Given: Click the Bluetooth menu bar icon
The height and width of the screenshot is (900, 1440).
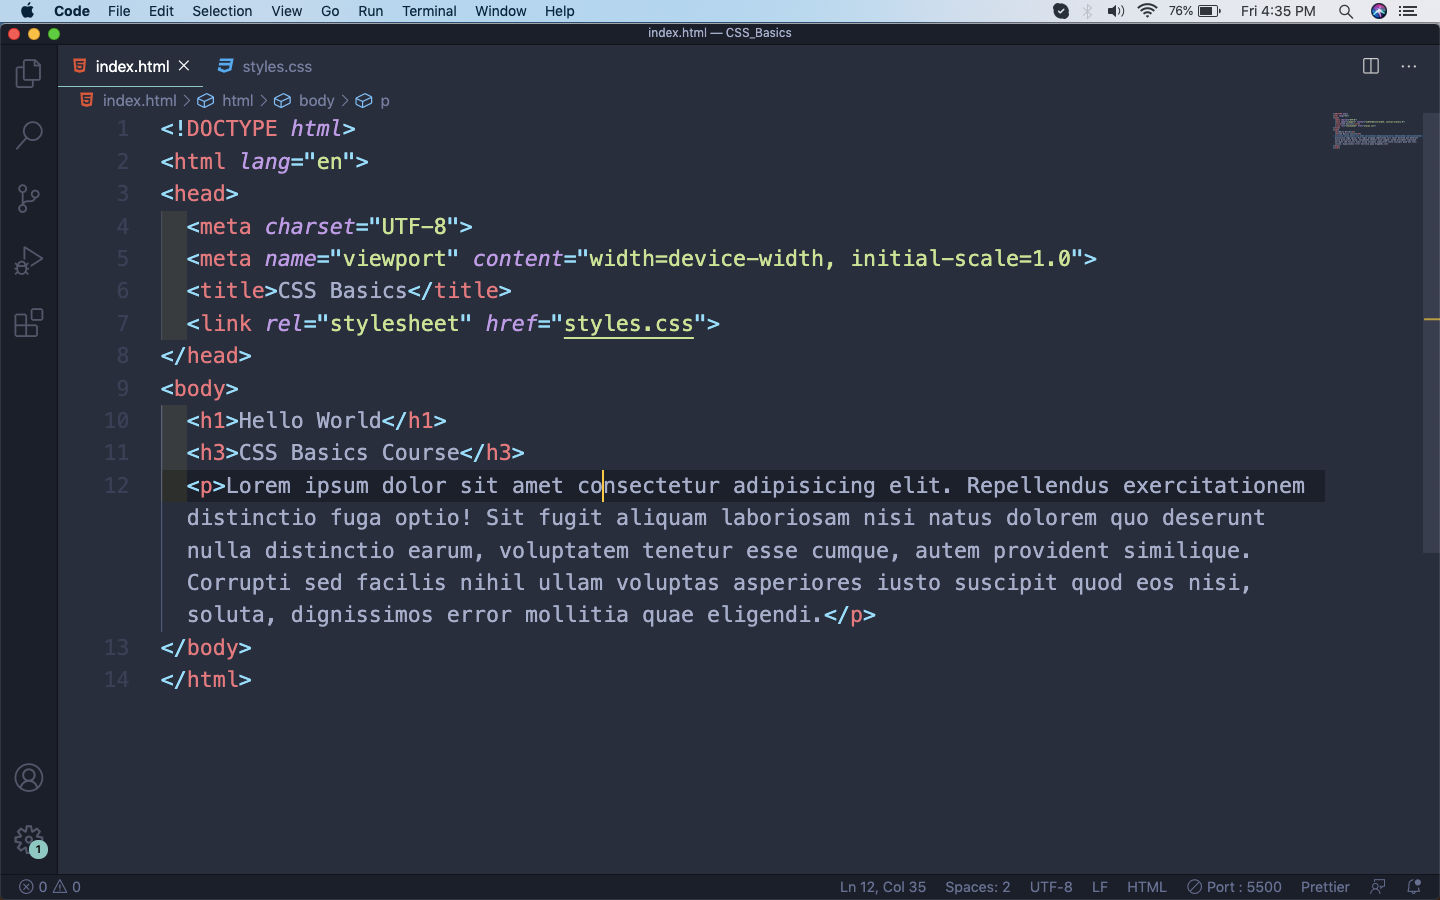Looking at the screenshot, I should point(1088,11).
